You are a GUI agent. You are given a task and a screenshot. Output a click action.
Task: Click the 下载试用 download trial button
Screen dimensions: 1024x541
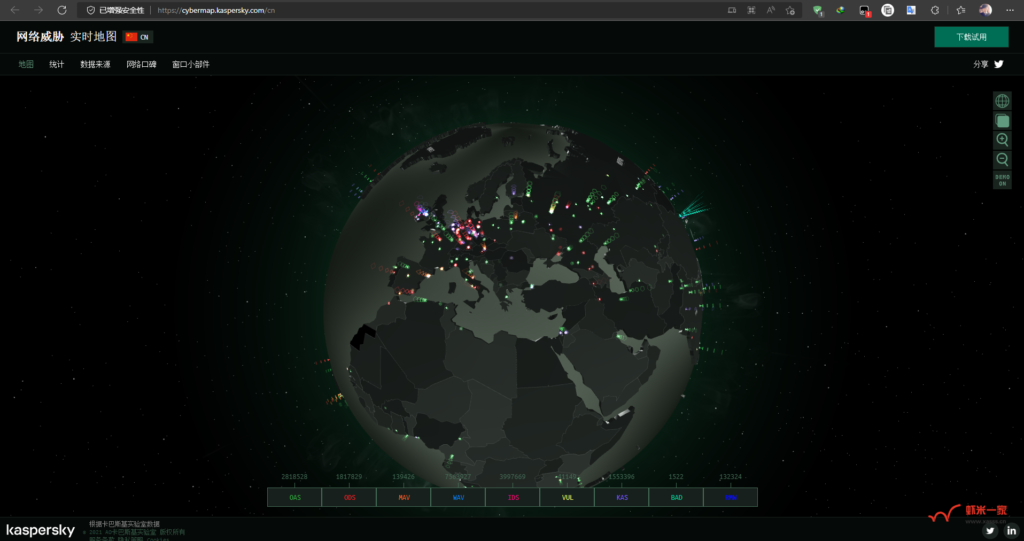(970, 37)
